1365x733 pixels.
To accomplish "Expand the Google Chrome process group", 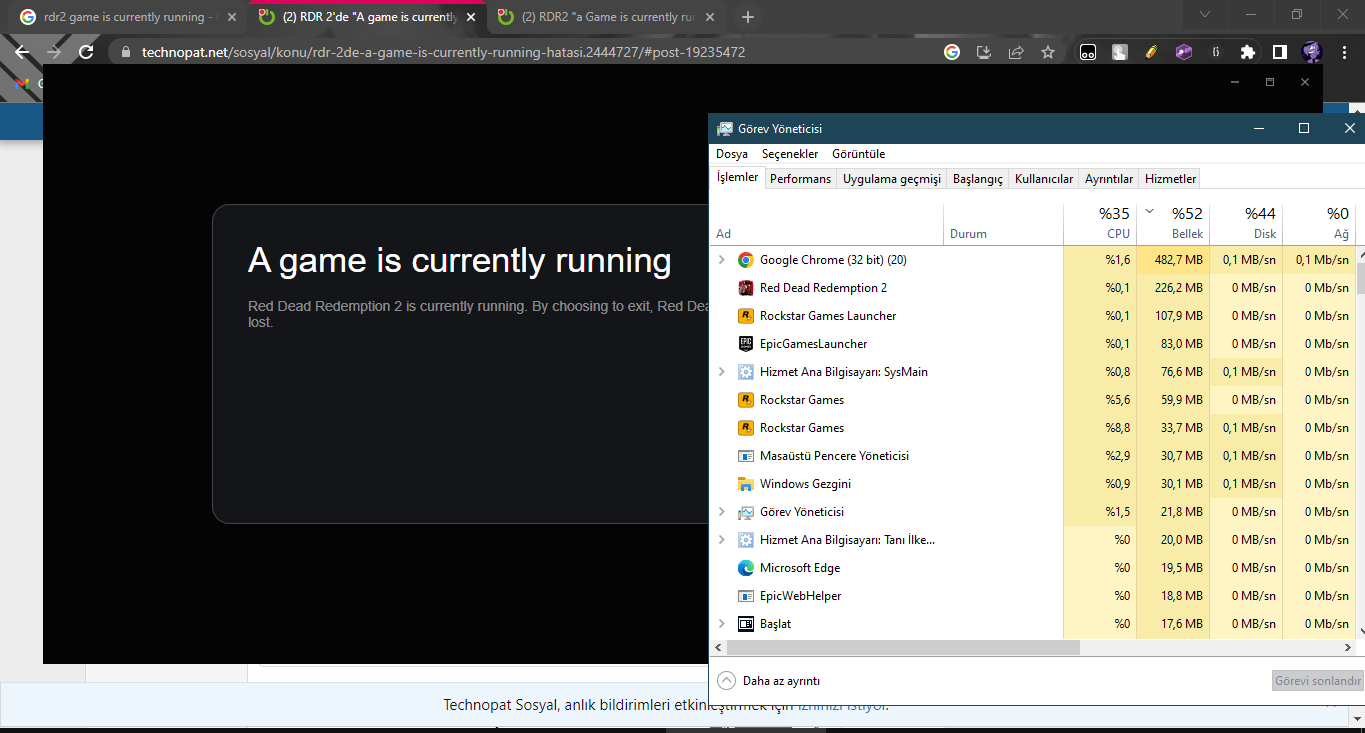I will coord(722,260).
